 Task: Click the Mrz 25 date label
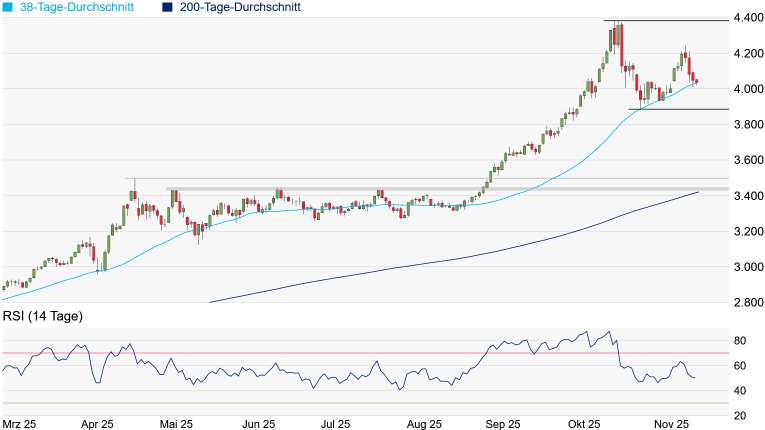click(20, 424)
